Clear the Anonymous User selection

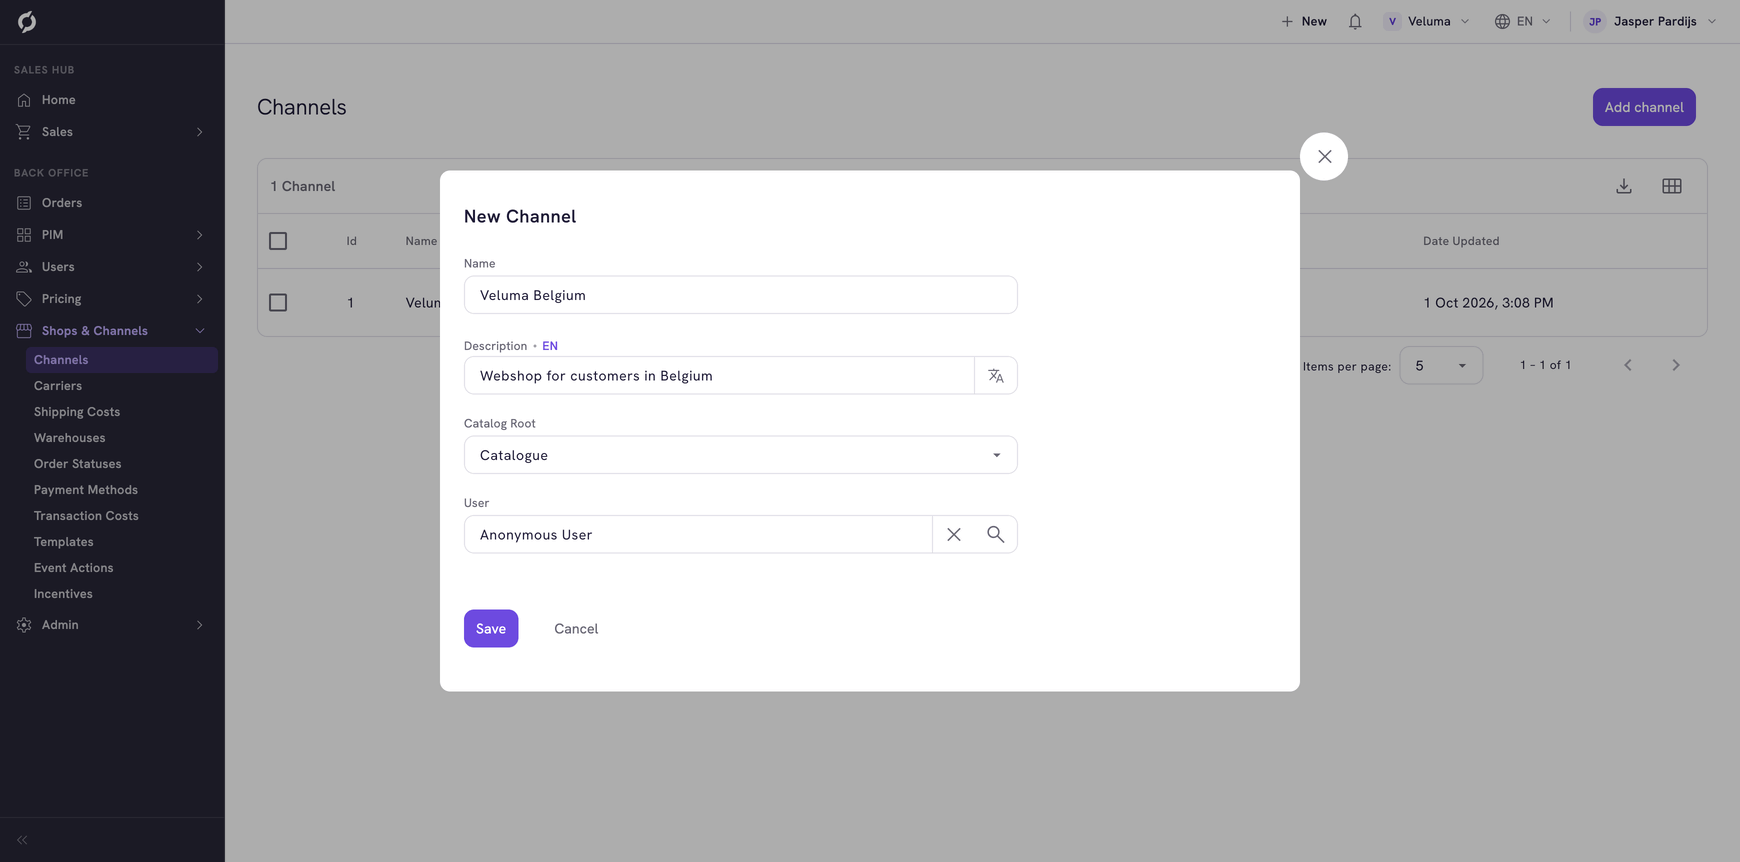[x=954, y=535]
